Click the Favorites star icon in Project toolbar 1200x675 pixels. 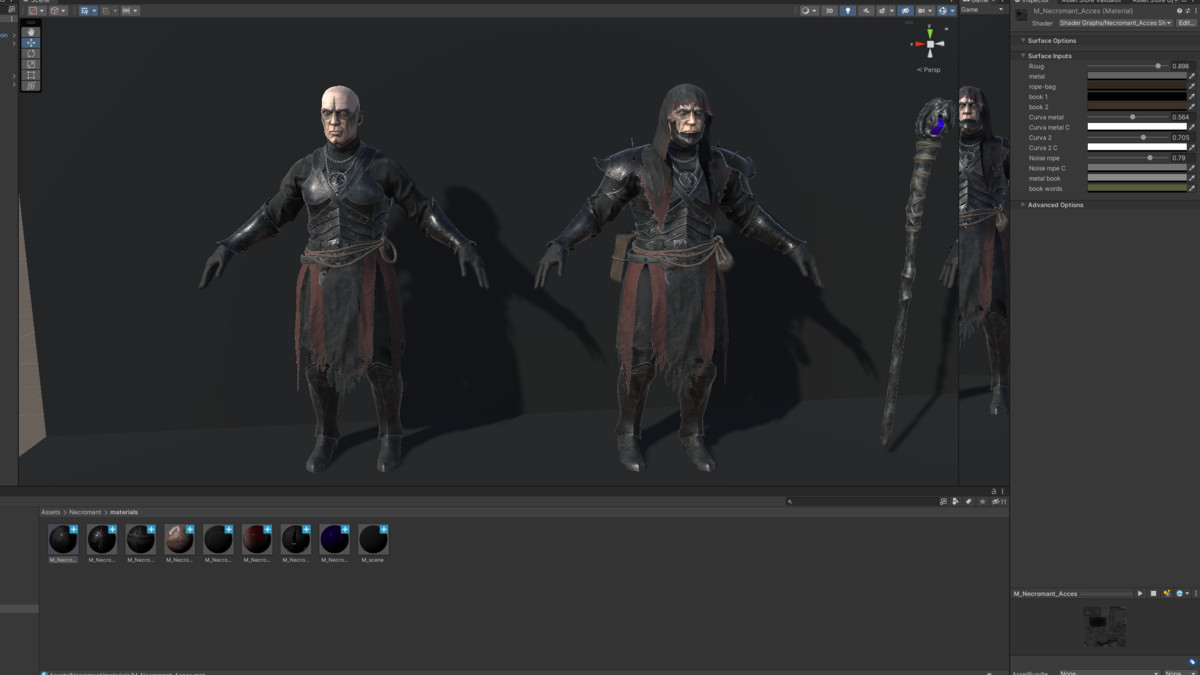click(982, 502)
